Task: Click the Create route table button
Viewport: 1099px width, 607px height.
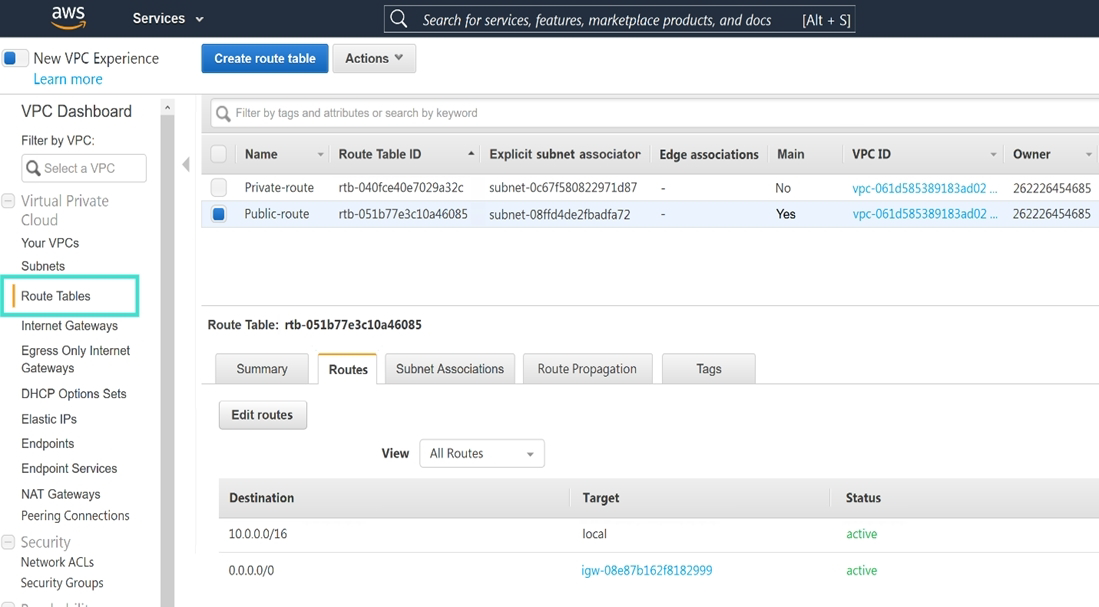Action: [264, 58]
